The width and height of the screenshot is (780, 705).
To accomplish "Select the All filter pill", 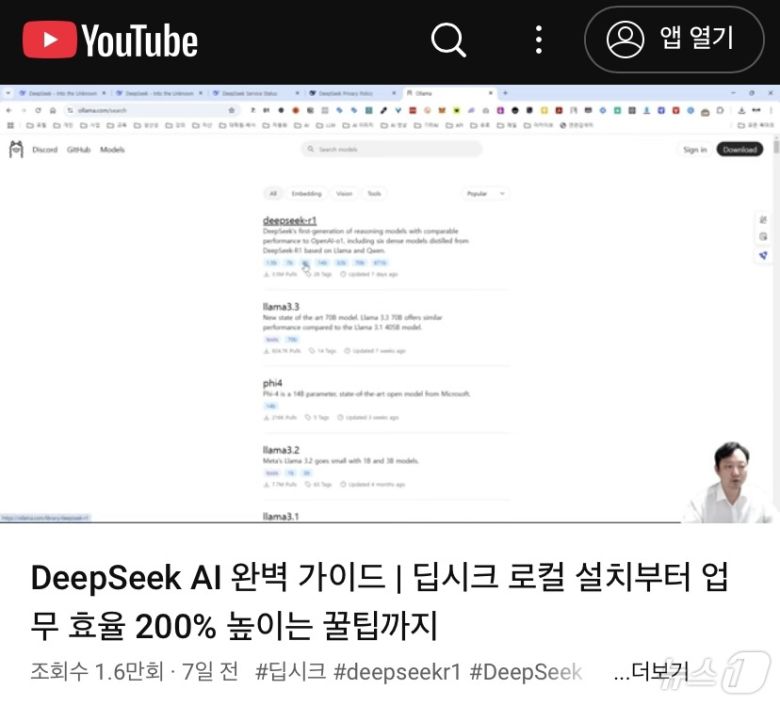I will click(272, 193).
